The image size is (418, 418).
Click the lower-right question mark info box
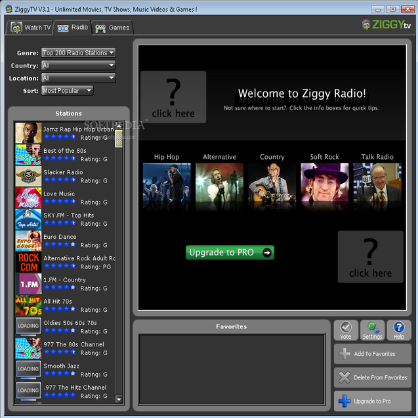pos(370,257)
